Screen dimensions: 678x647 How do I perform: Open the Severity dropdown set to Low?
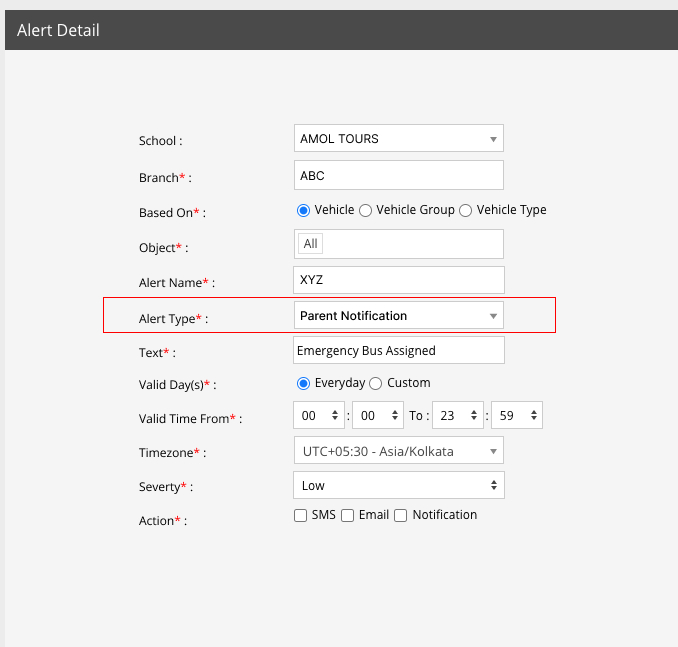click(x=398, y=486)
